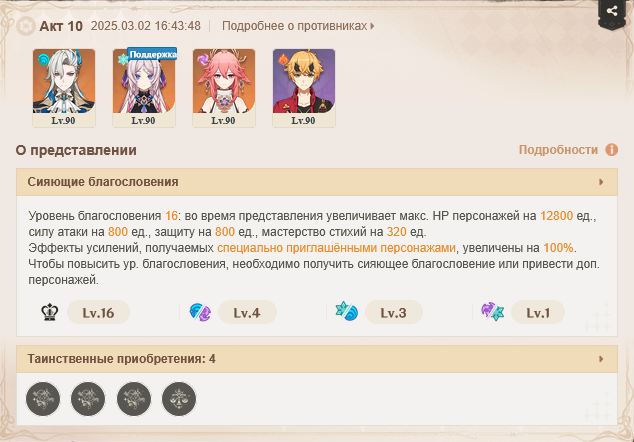
Task: Click the Cryo-Anemo blessing icon near Lv.3
Action: pos(347,312)
